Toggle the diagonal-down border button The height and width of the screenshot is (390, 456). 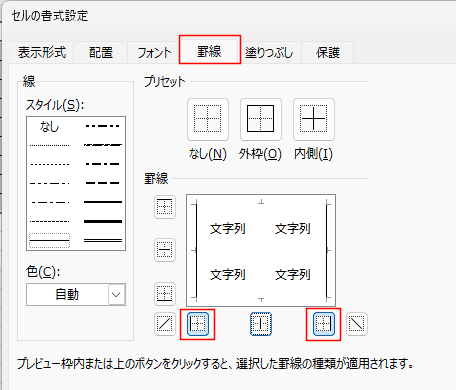click(357, 324)
